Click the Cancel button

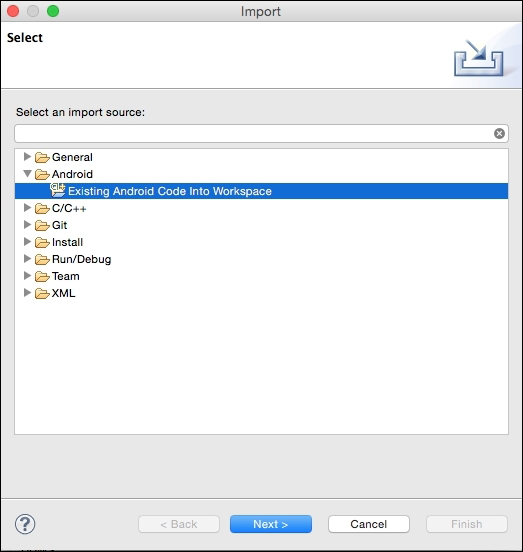click(x=368, y=524)
